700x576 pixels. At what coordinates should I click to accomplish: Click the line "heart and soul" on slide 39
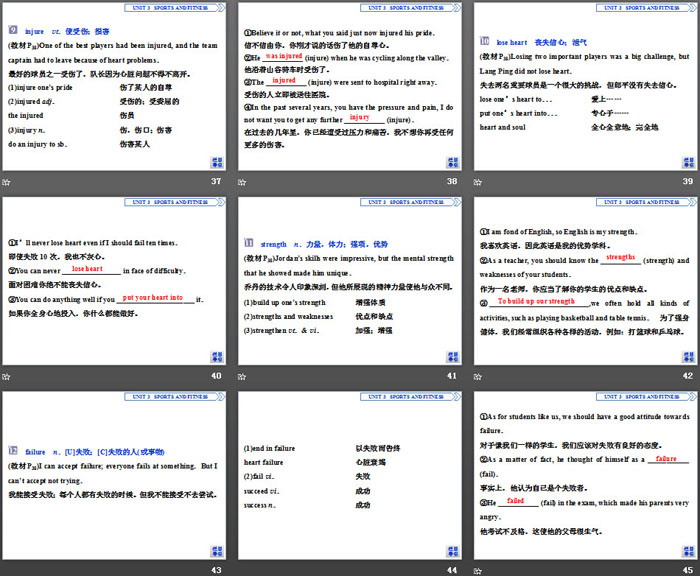[x=502, y=127]
